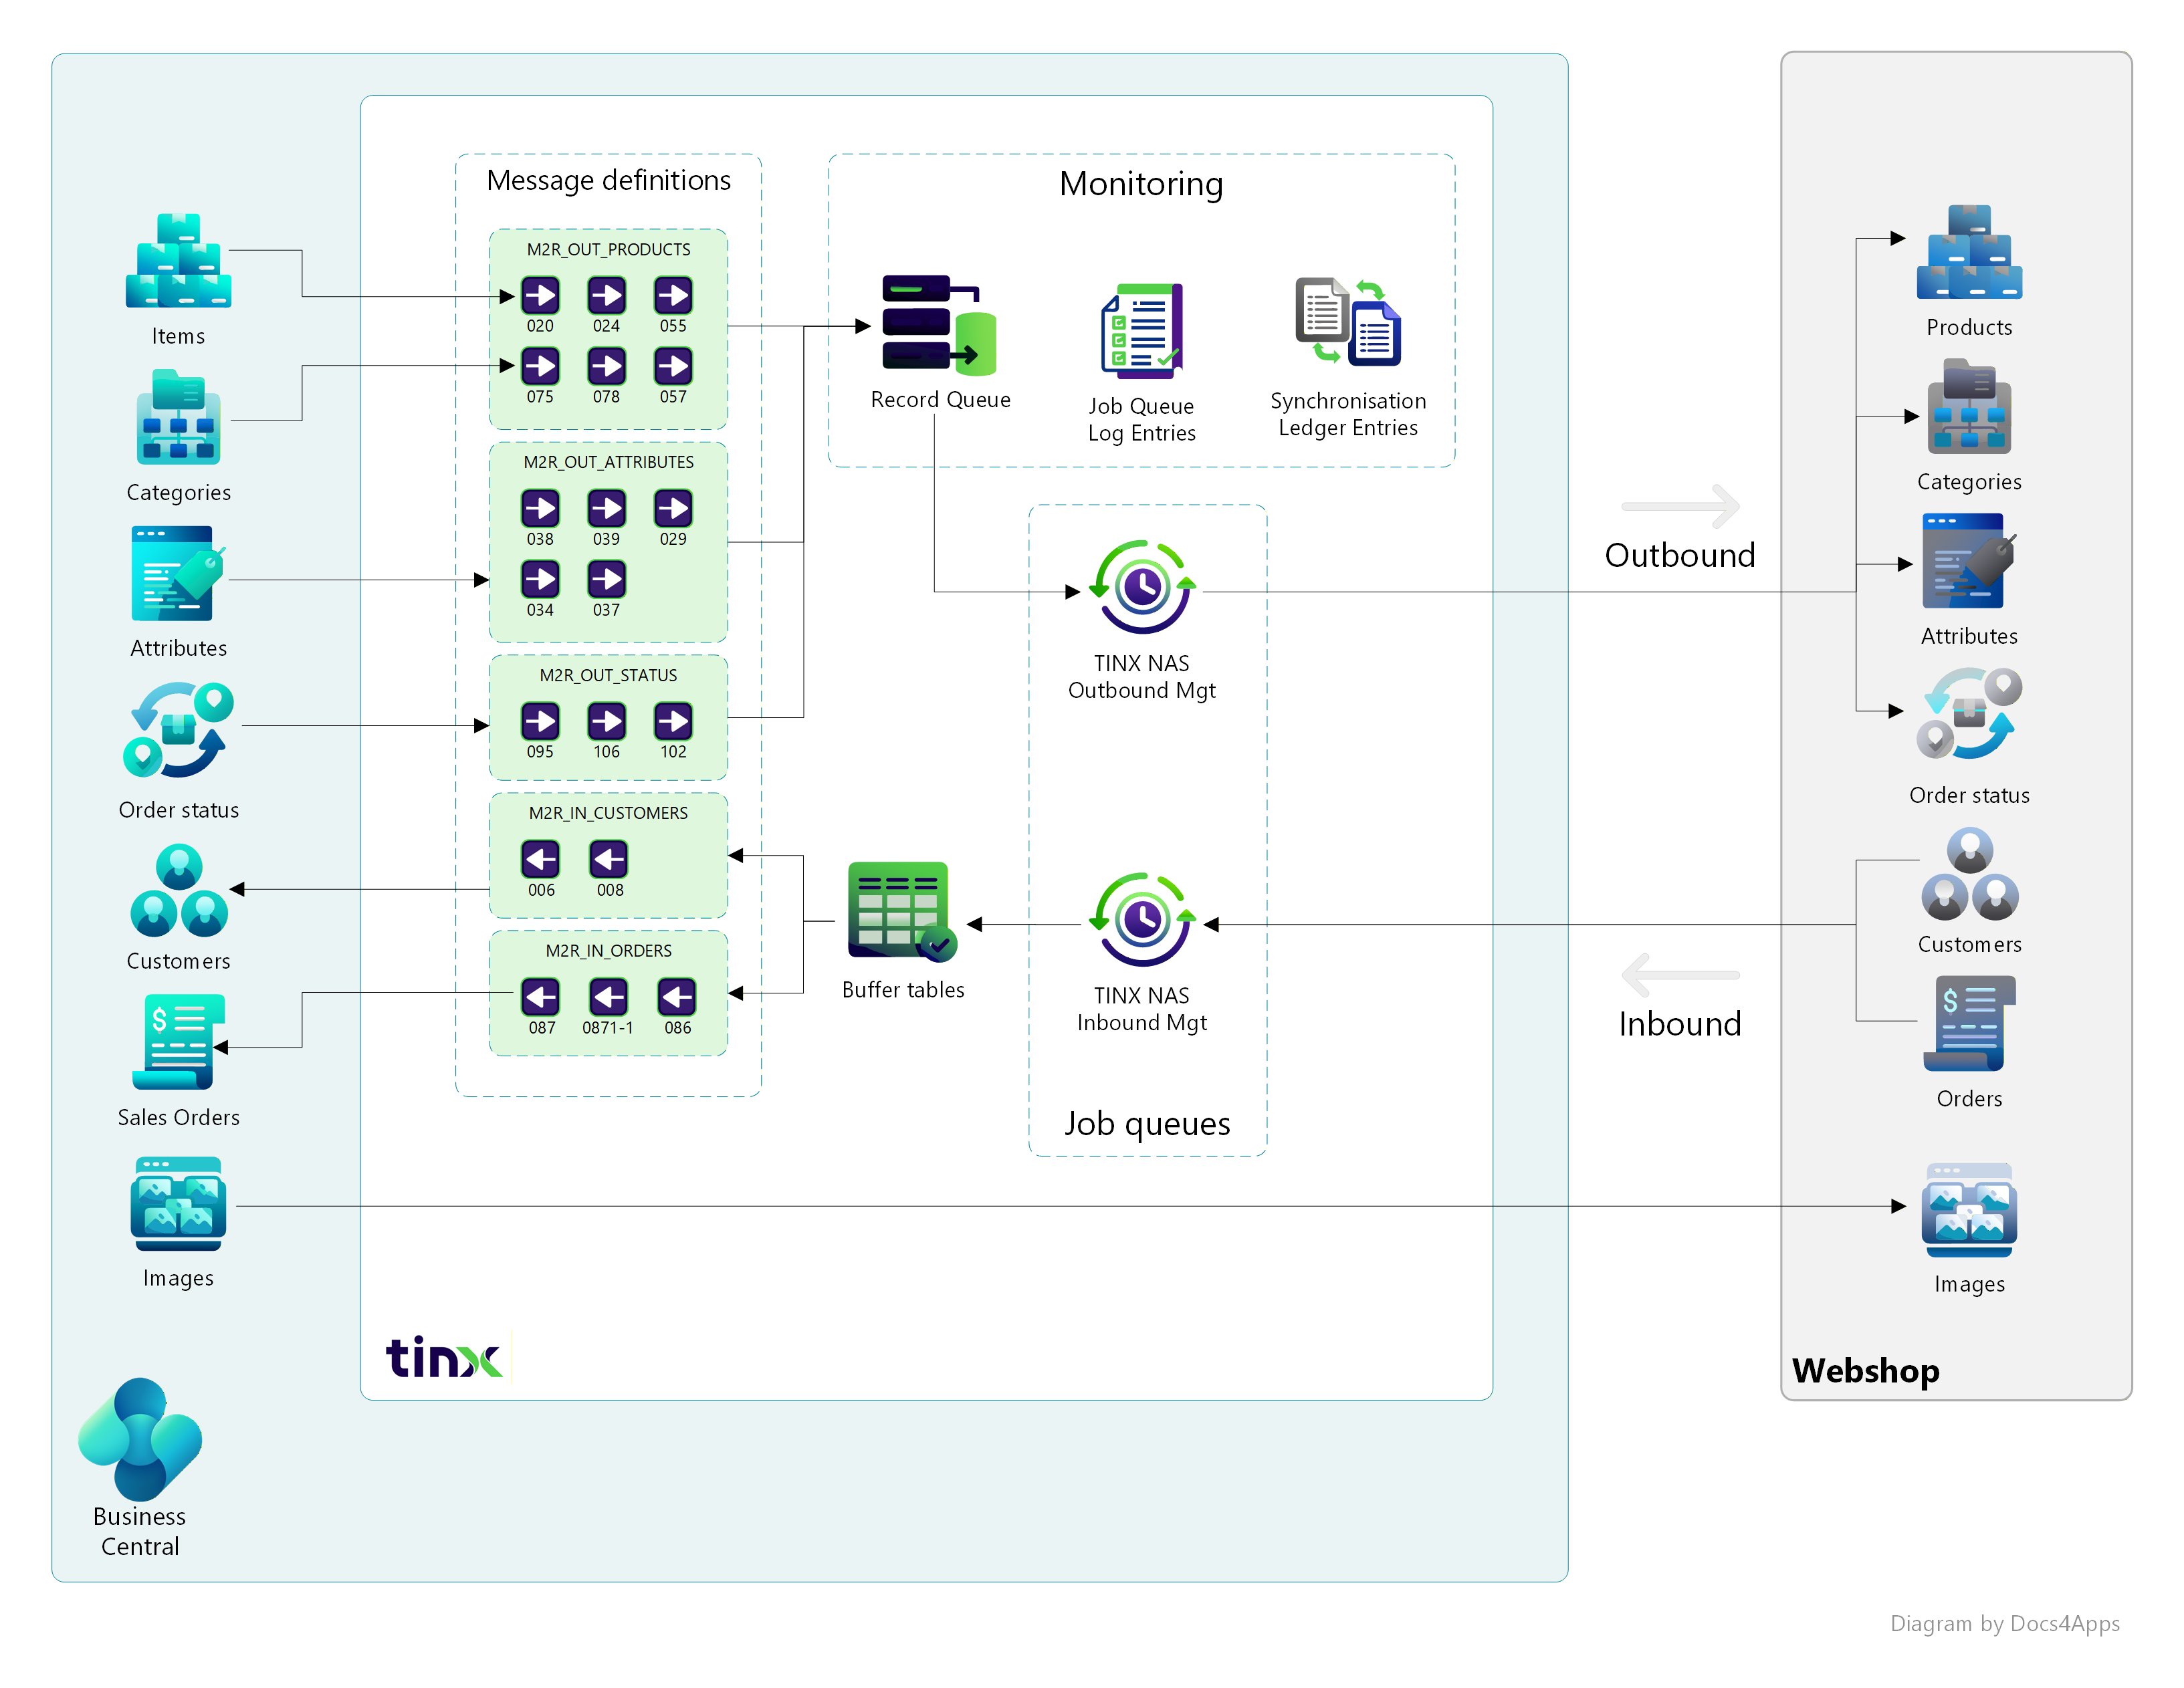Select attribute message arrow 034

click(540, 579)
